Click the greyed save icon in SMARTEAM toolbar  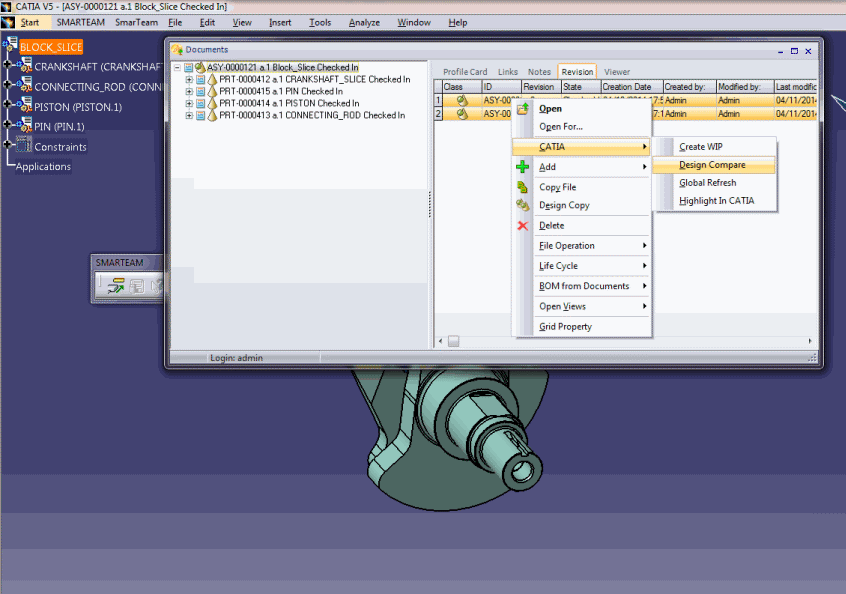pos(137,286)
